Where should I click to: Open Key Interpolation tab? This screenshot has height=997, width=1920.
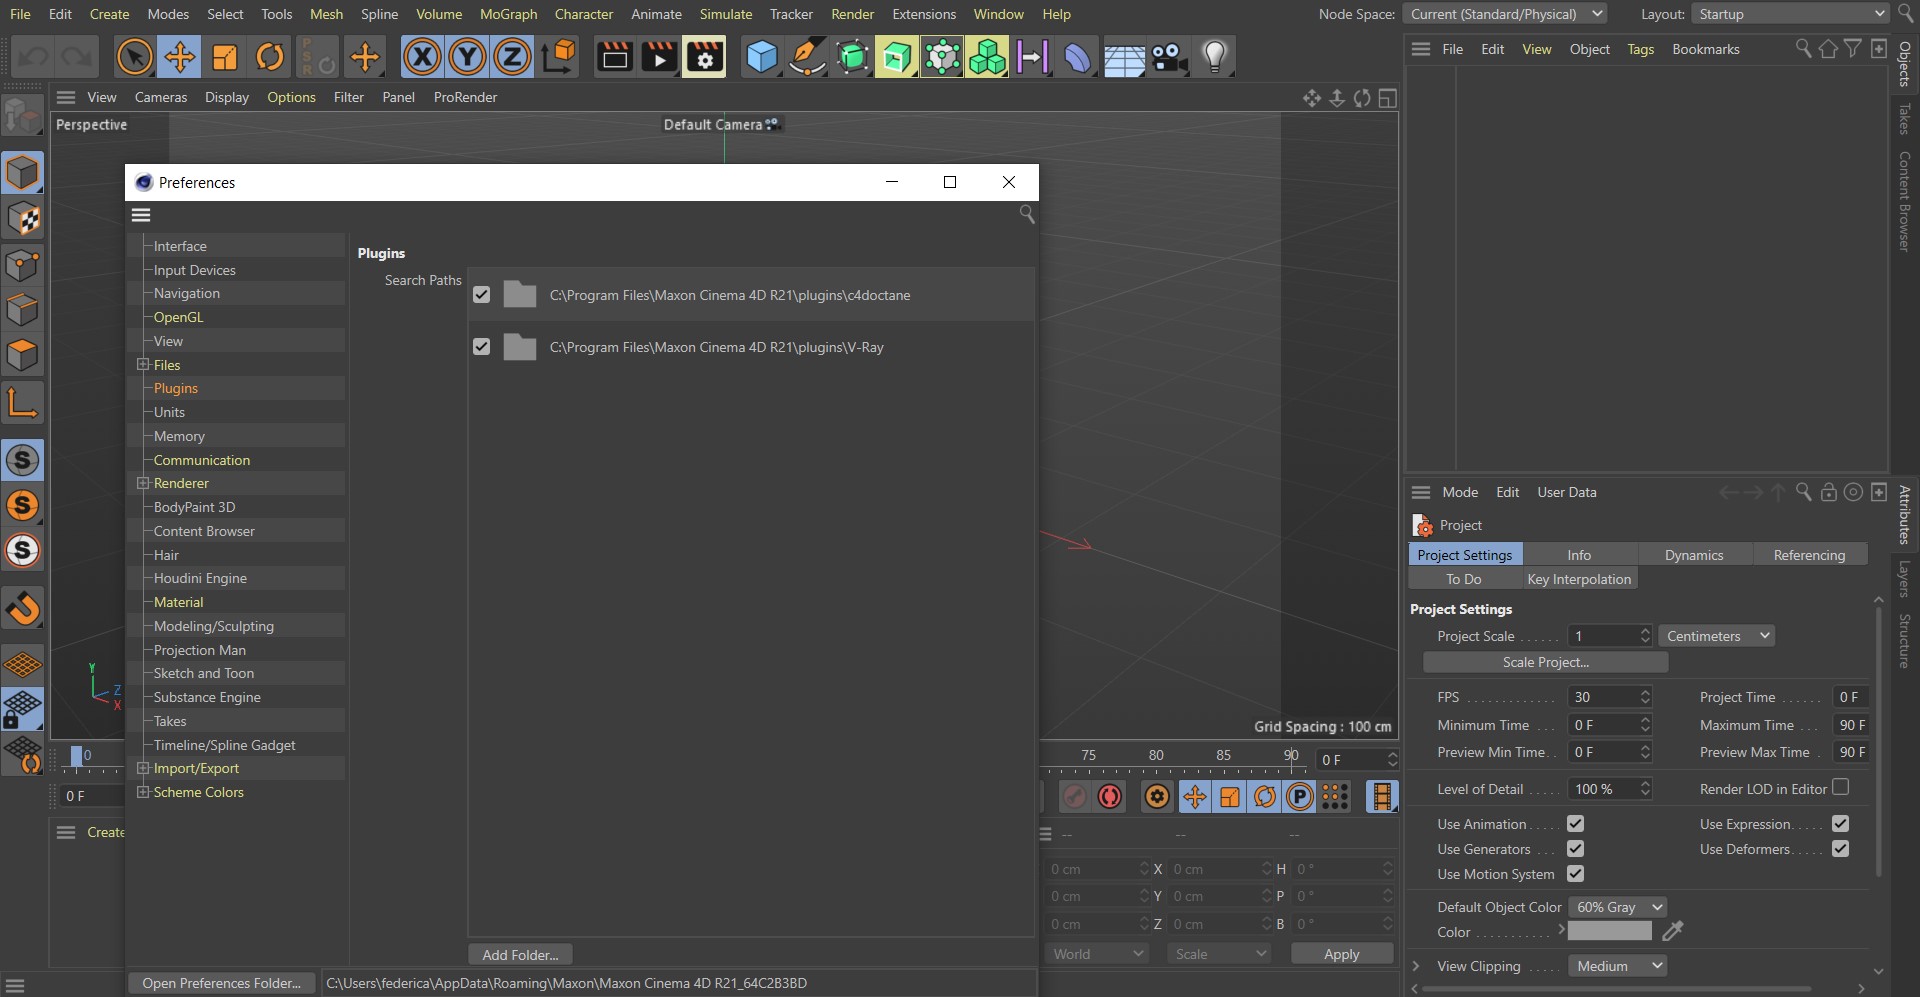tap(1579, 579)
